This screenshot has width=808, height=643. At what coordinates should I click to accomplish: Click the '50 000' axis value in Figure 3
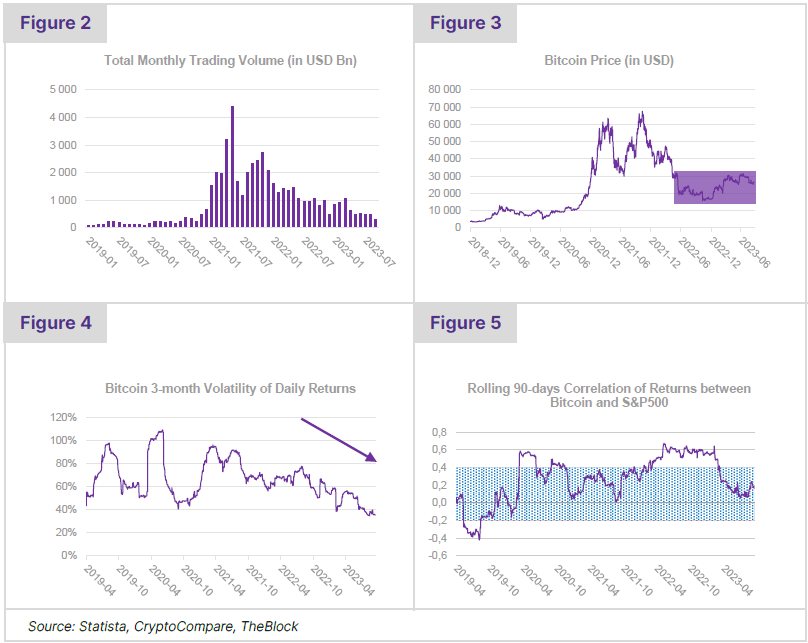click(x=444, y=141)
